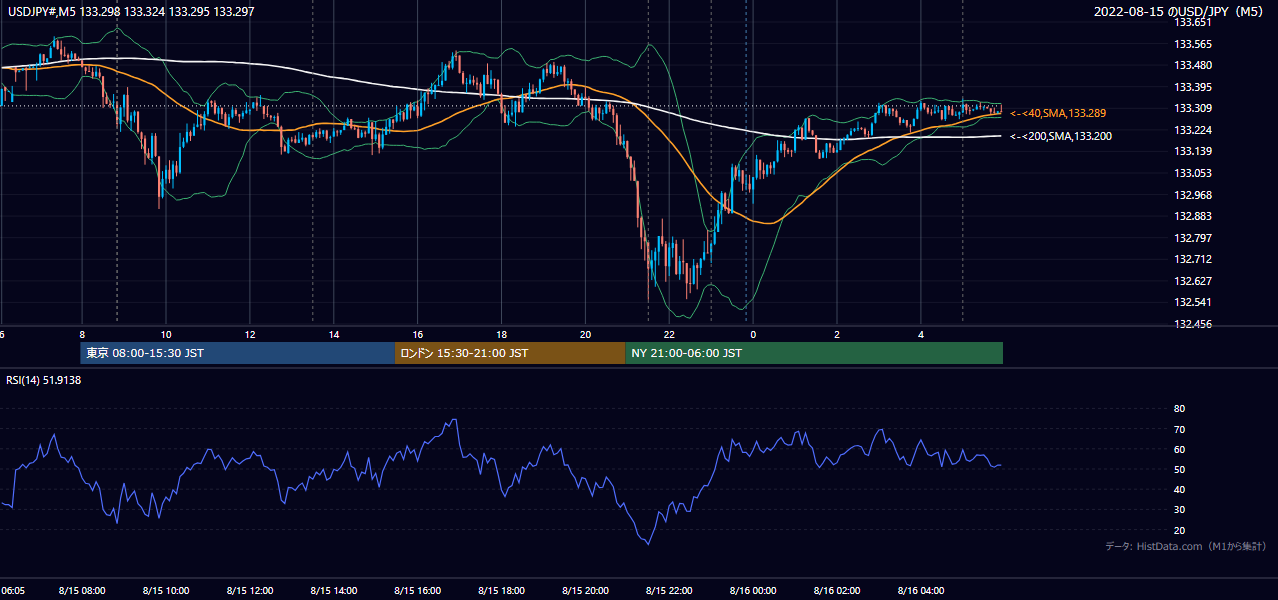Screen dimensions: 1278x600
Task: Click the 8/15 12:00 date label
Action: (250, 591)
